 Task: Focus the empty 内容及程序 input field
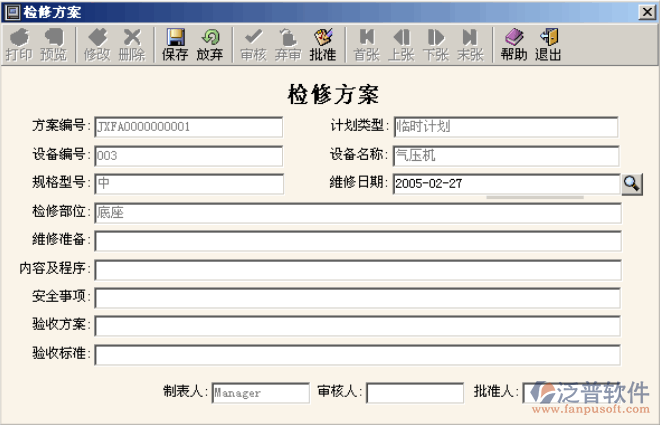pyautogui.click(x=358, y=270)
